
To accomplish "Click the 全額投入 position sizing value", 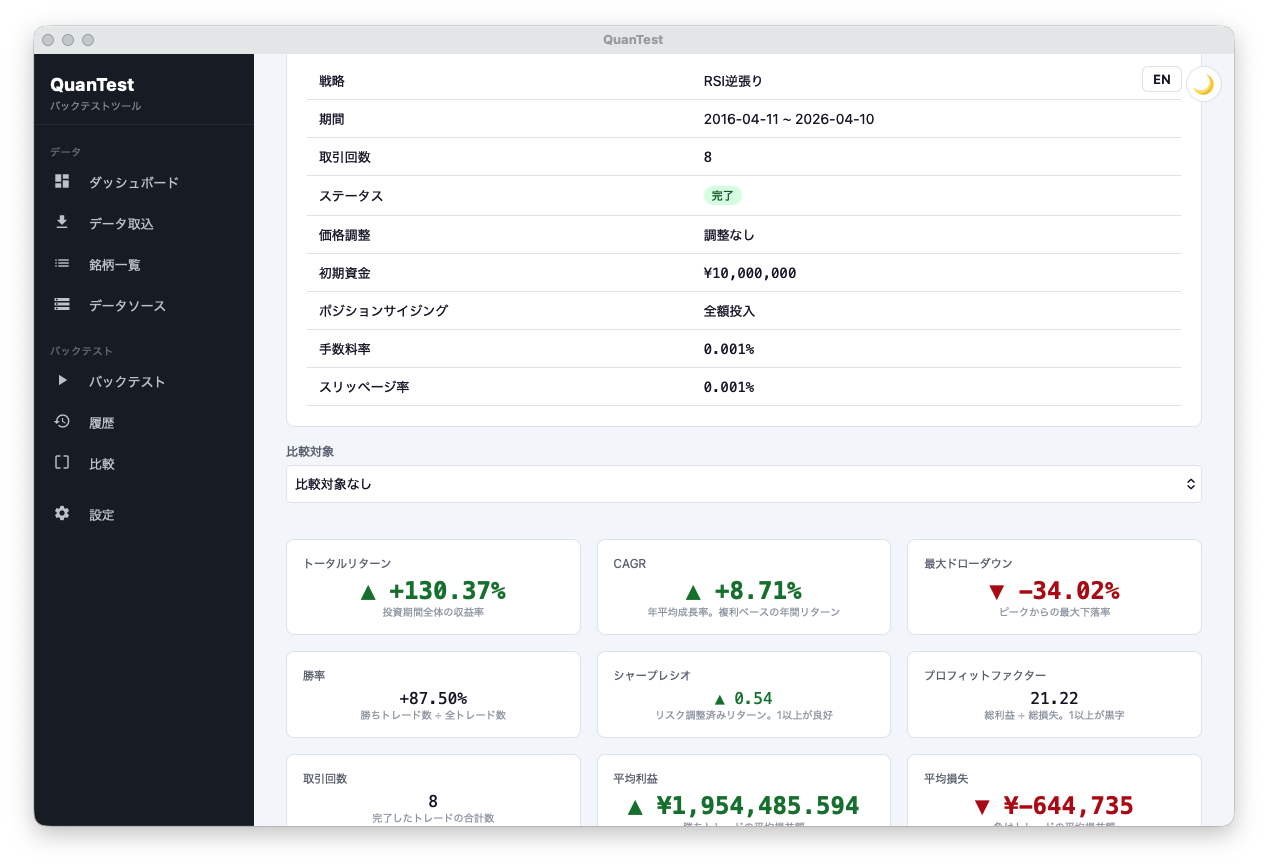I will (x=729, y=311).
